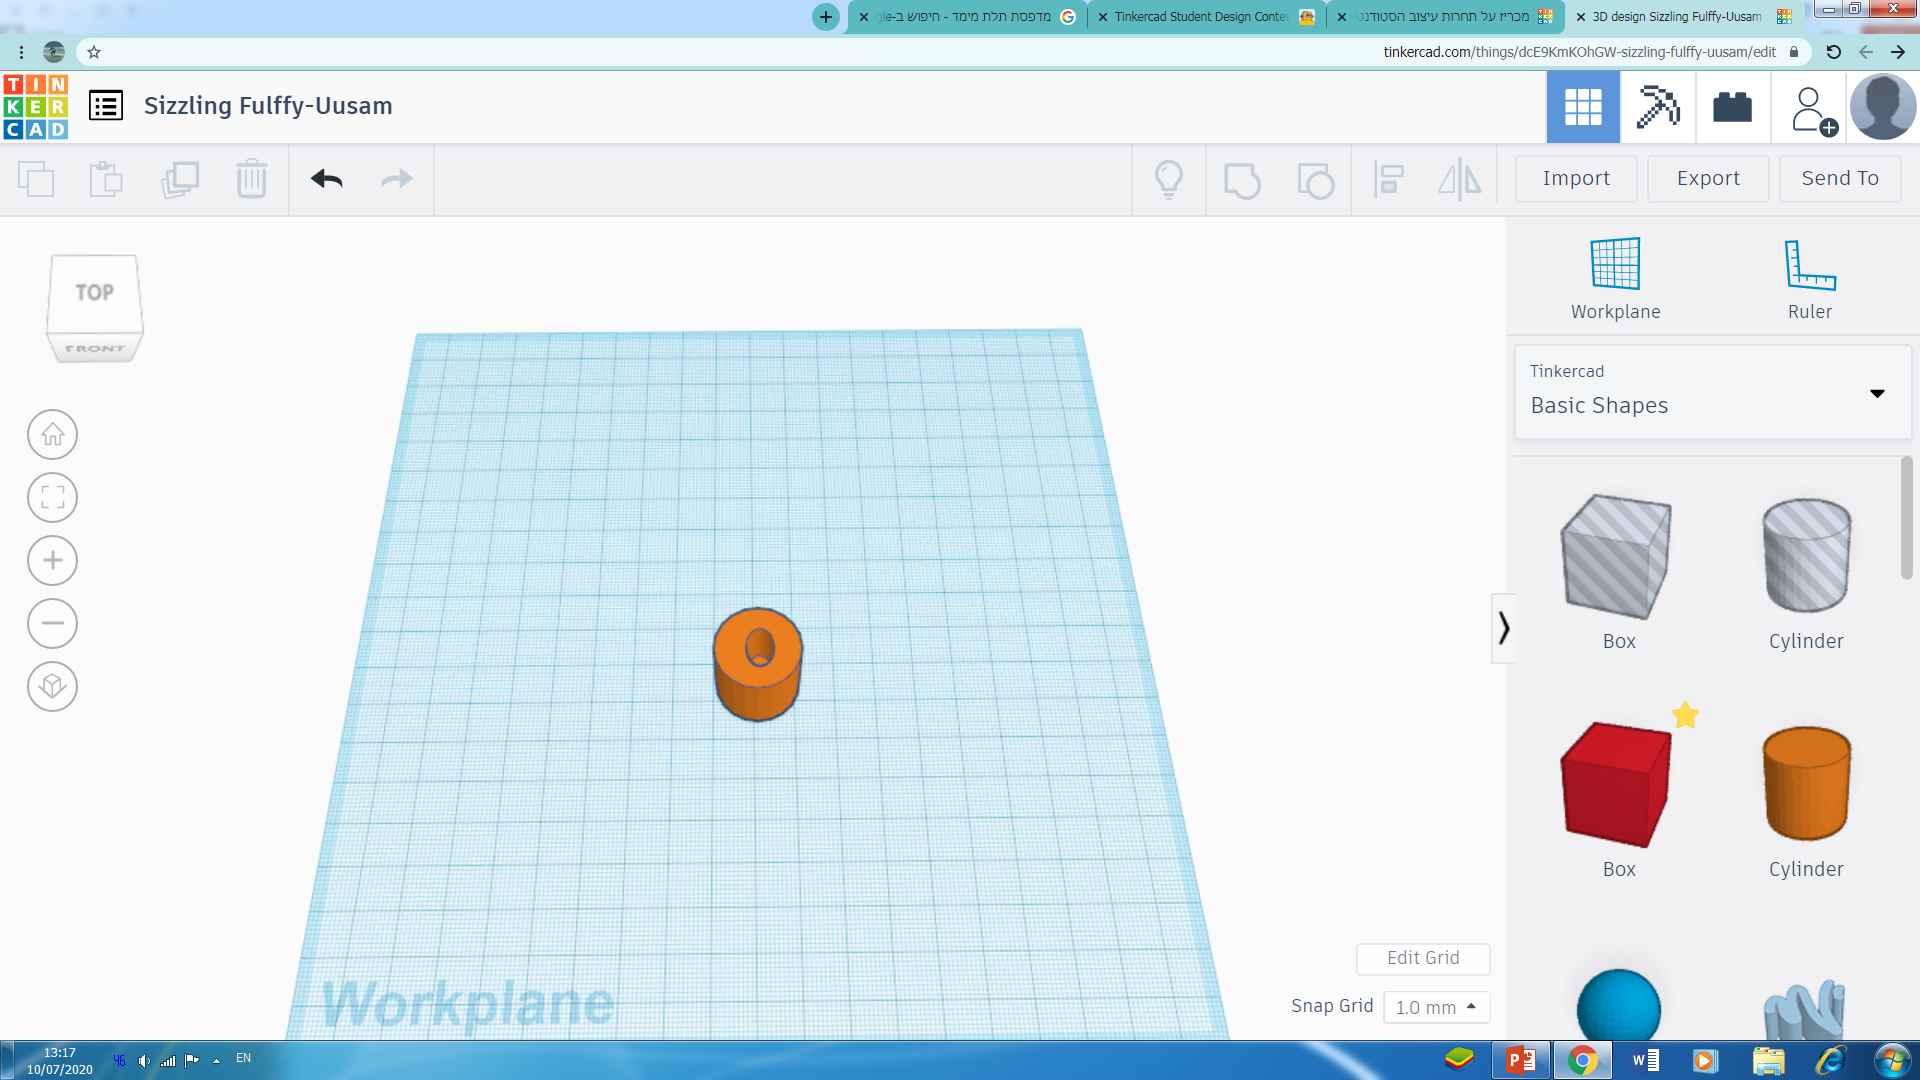Click the Edit Grid button
This screenshot has width=1920, height=1080.
pyautogui.click(x=1422, y=958)
